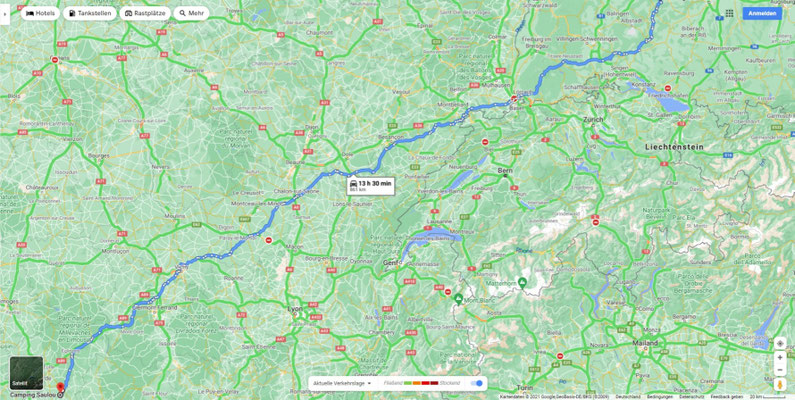The width and height of the screenshot is (795, 400).
Task: Click the my location target icon
Action: [x=780, y=344]
